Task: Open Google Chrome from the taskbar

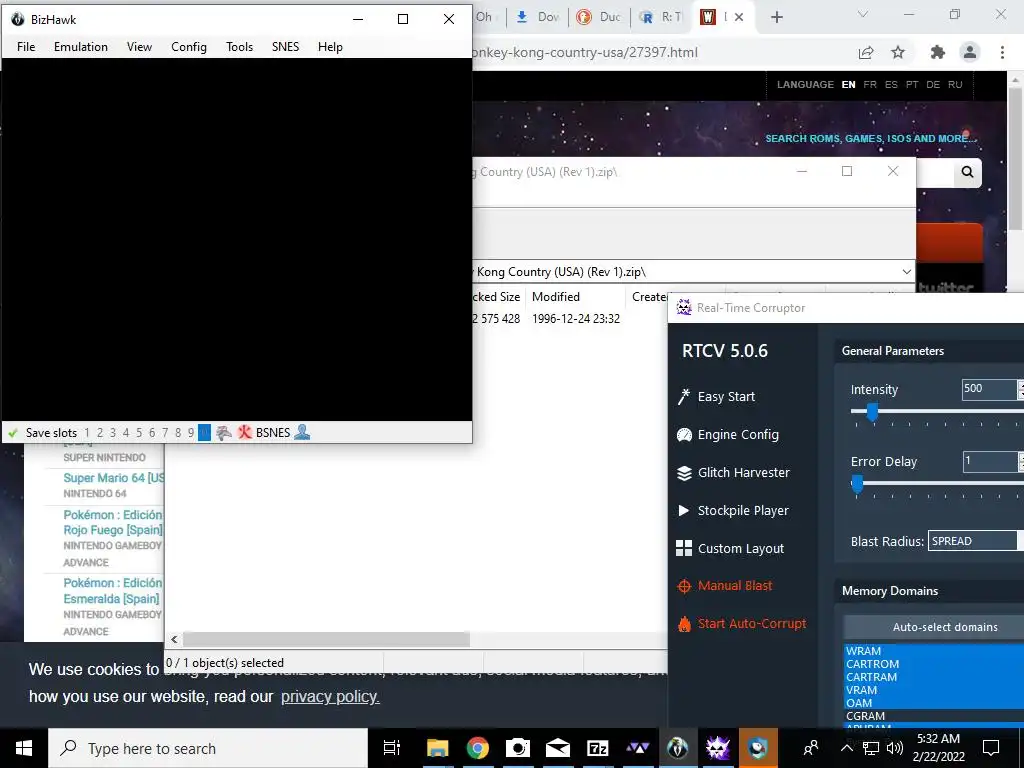Action: (x=477, y=748)
